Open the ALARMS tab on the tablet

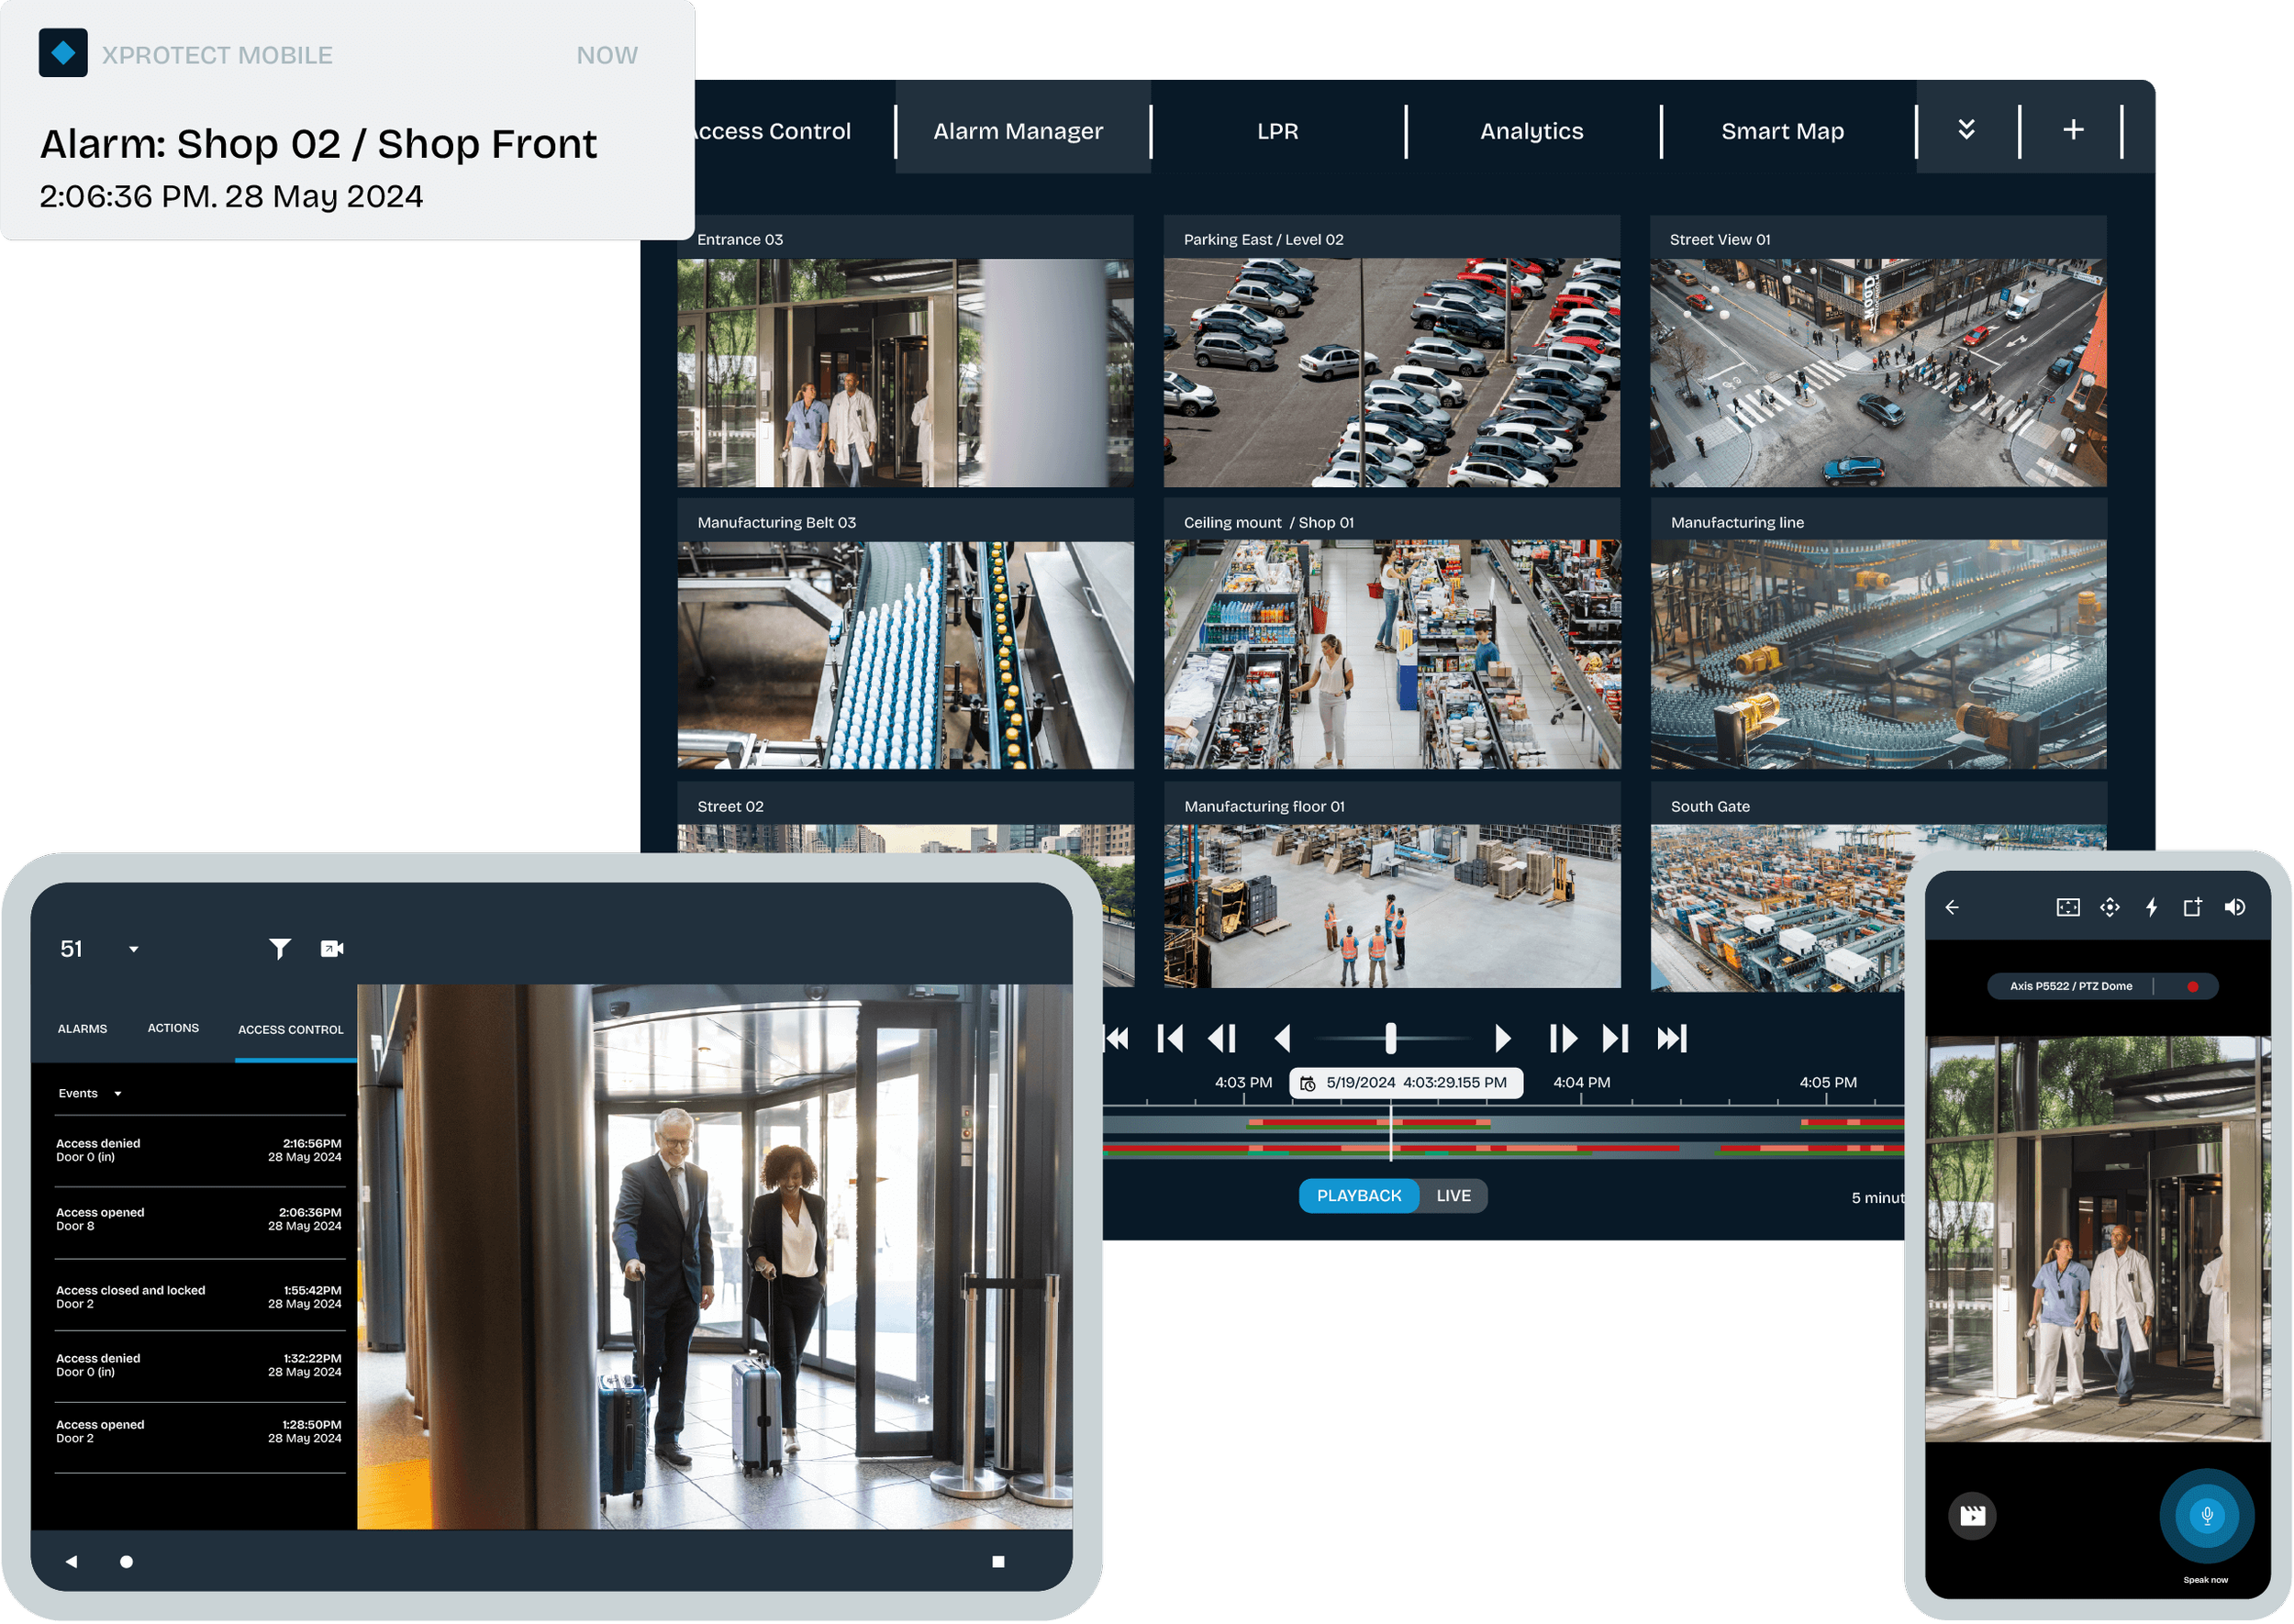click(82, 1028)
